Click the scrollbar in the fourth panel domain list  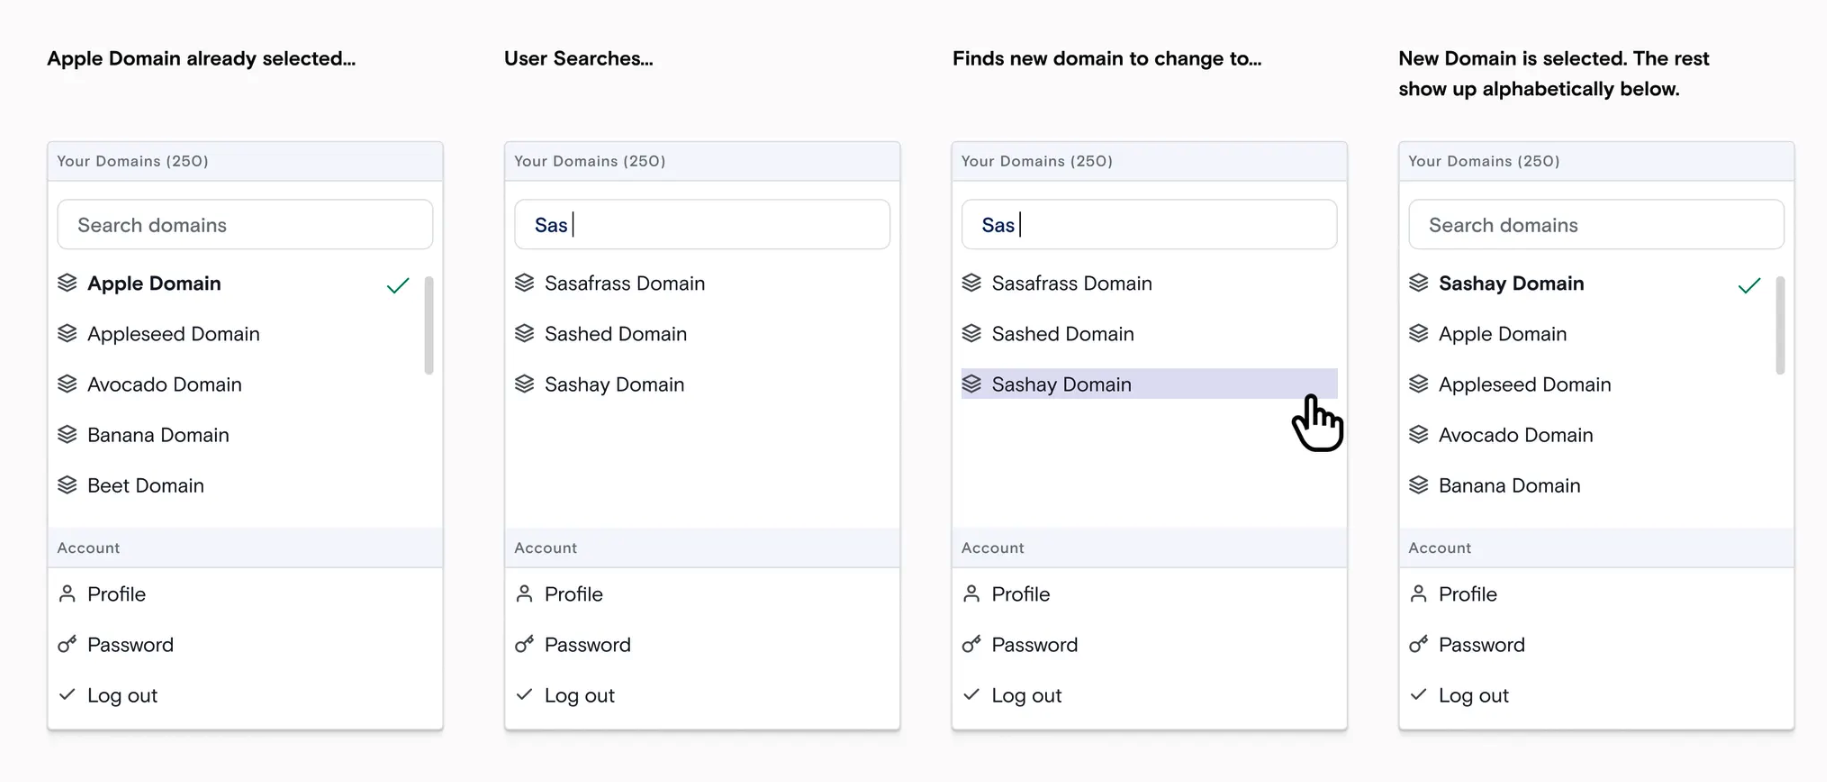click(x=1780, y=325)
